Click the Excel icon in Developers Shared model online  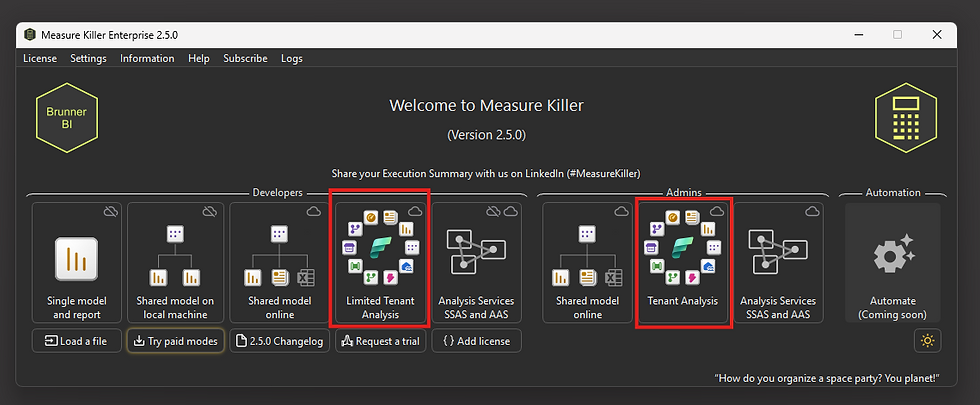tap(306, 277)
